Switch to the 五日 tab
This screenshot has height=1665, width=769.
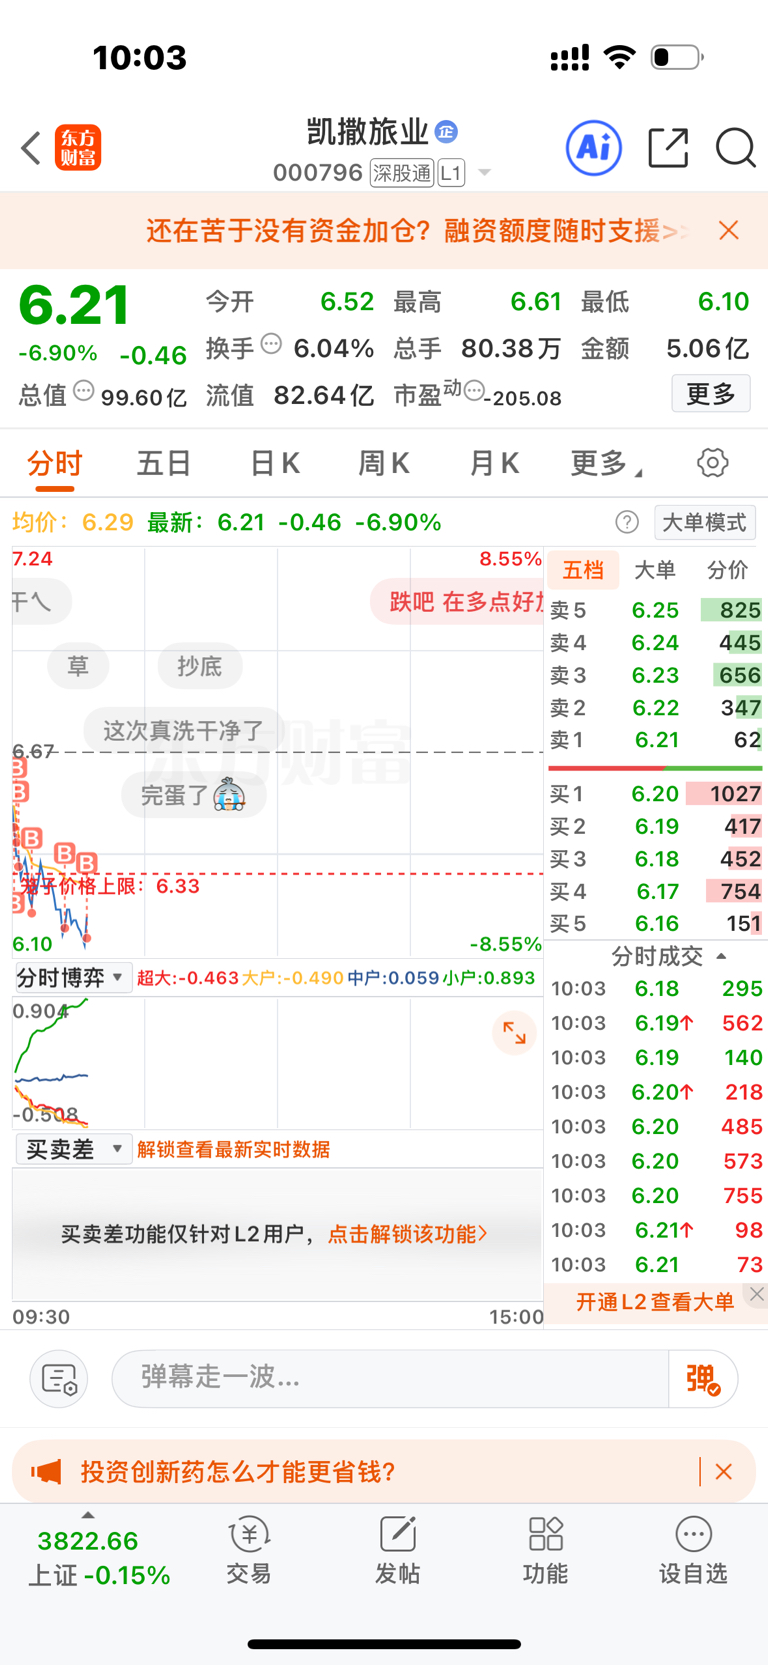tap(164, 463)
